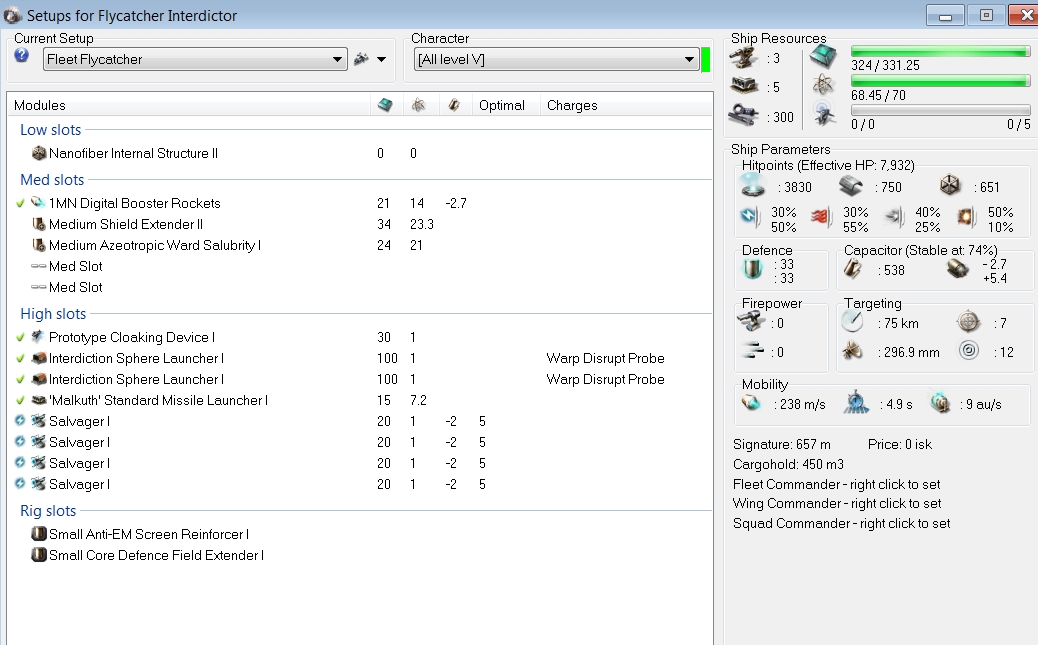Select Nanofiber Internal Structure II module
The height and width of the screenshot is (645, 1038).
[133, 153]
